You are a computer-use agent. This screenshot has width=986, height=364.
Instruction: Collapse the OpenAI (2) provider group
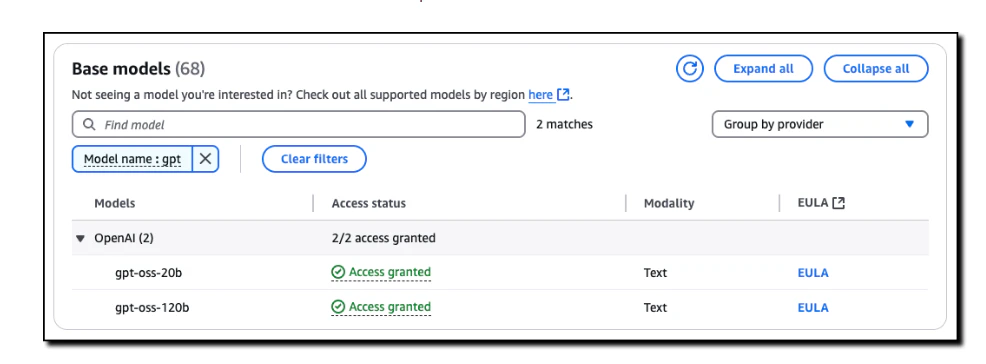(x=80, y=238)
